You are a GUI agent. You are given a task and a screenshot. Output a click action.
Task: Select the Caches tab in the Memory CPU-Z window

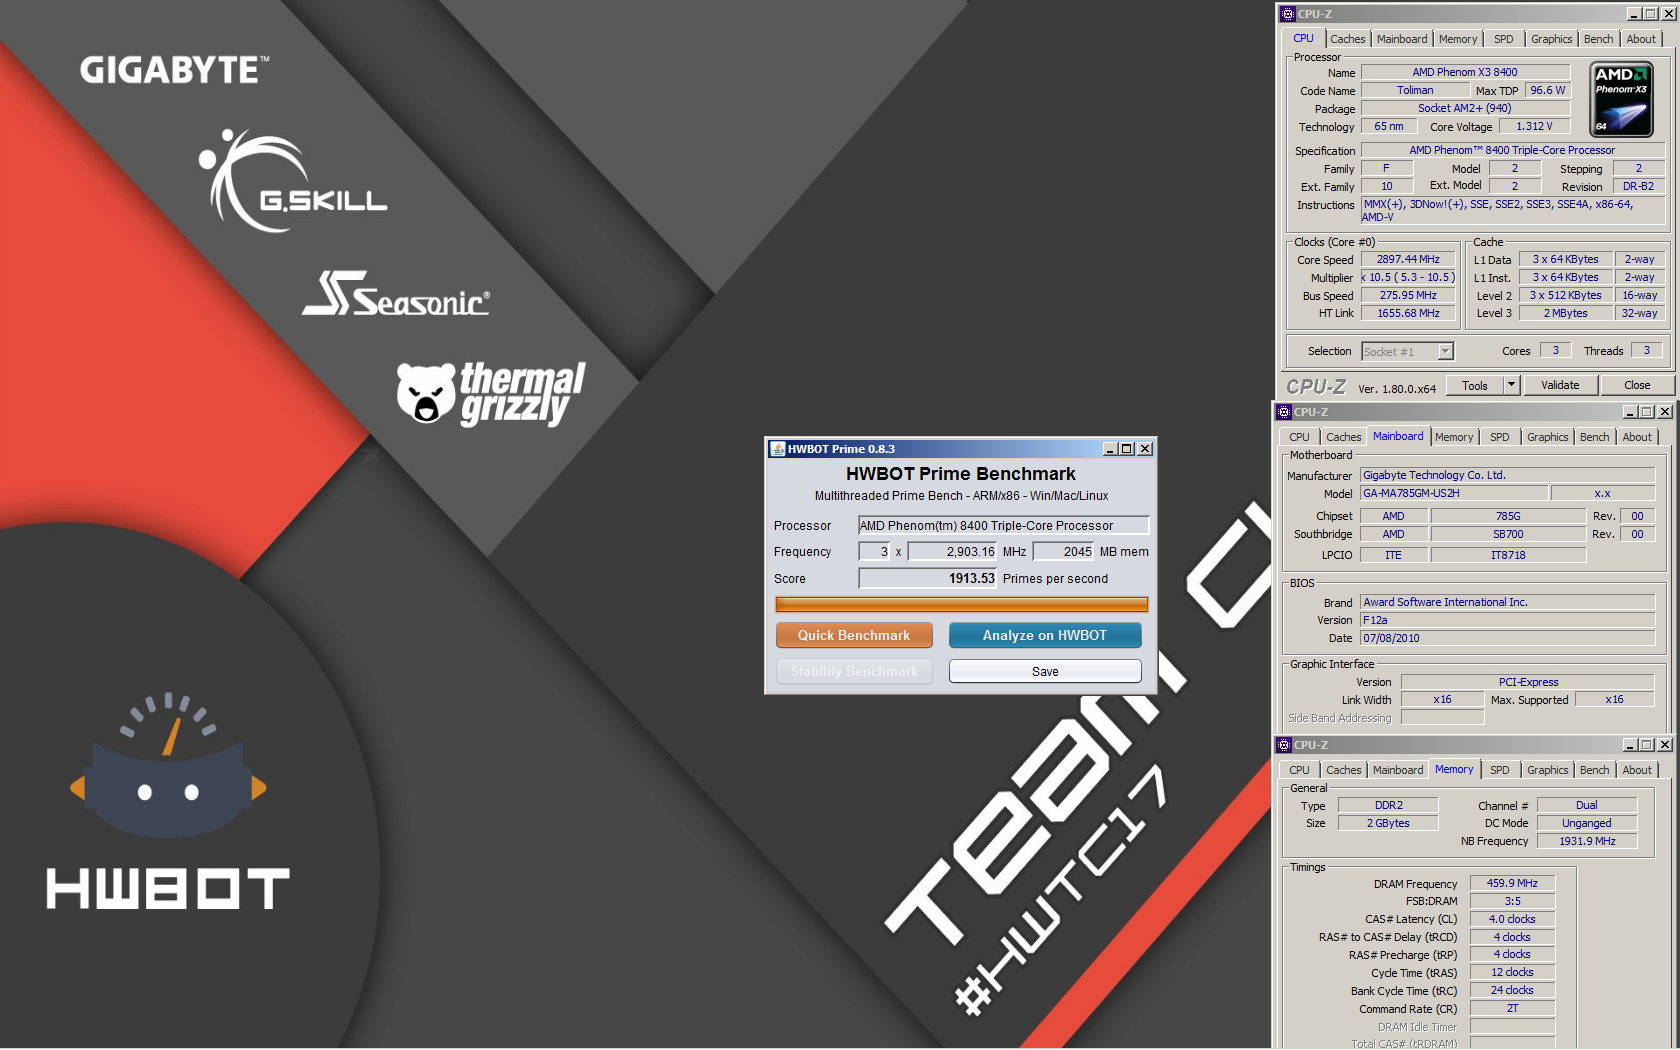point(1343,770)
